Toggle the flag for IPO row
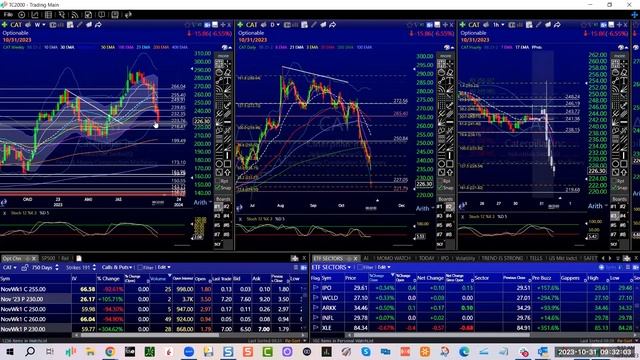The width and height of the screenshot is (640, 360). tap(315, 288)
